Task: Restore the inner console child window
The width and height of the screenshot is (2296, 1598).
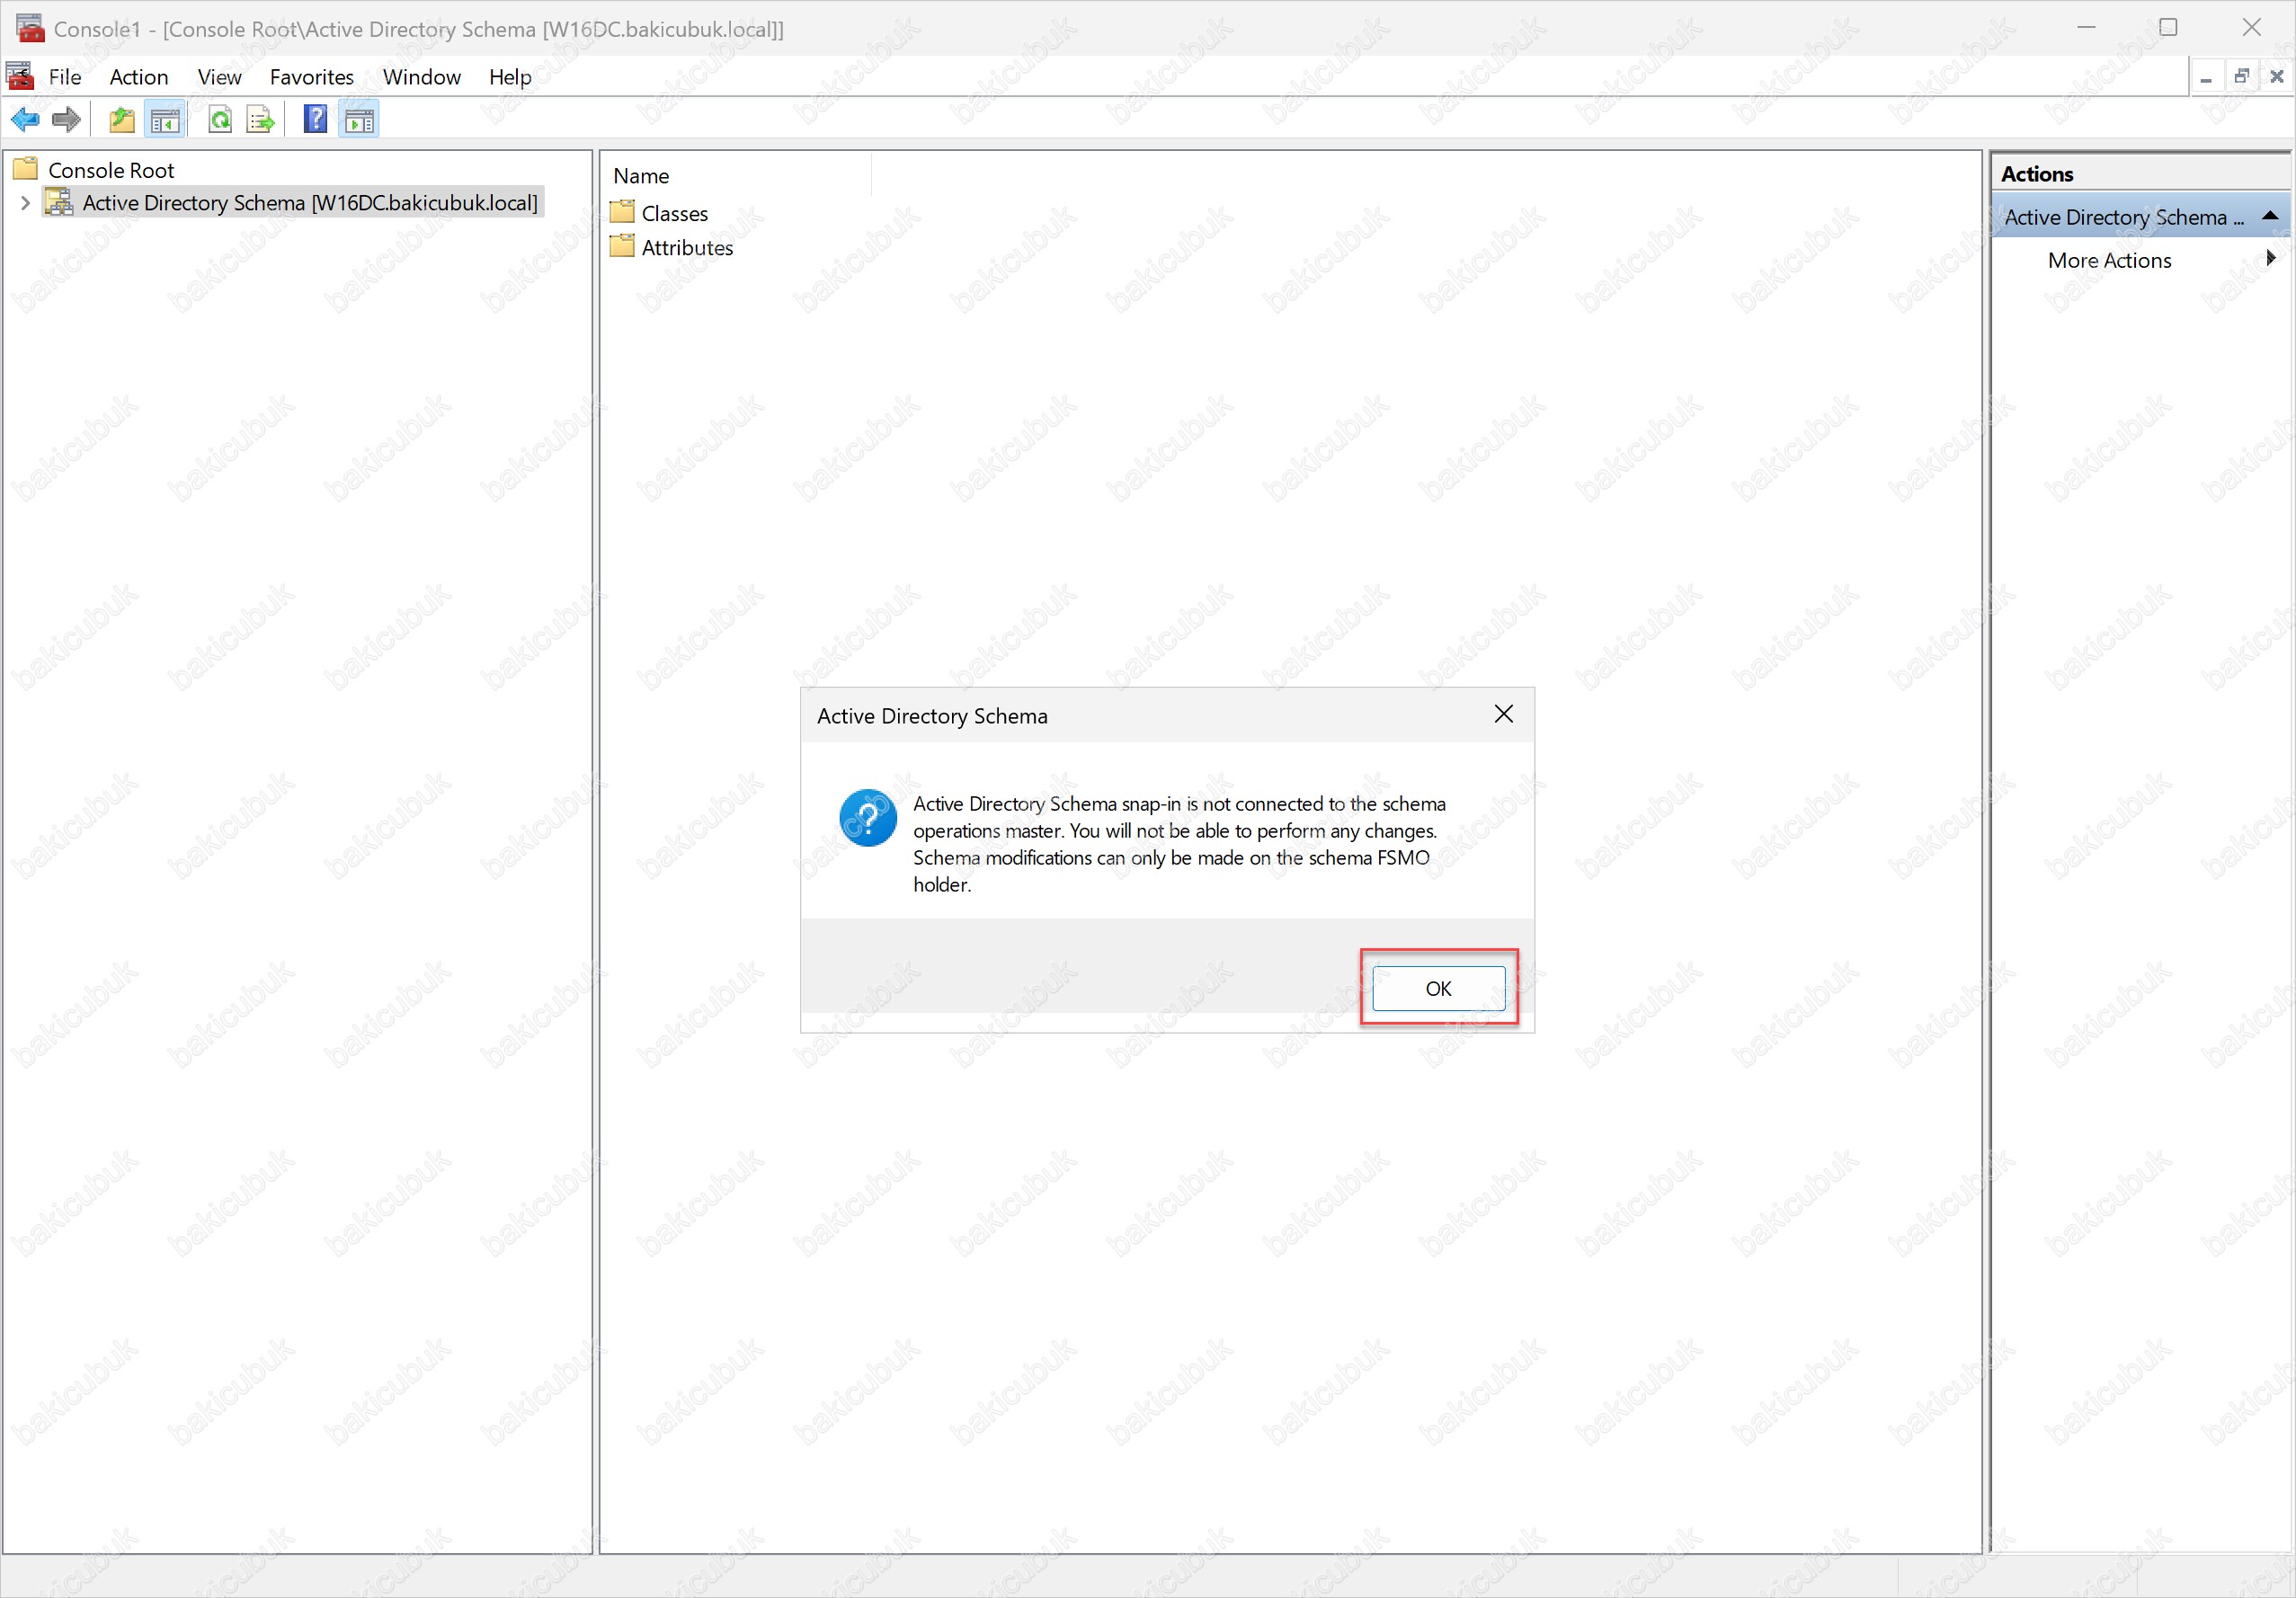Action: click(x=2241, y=77)
